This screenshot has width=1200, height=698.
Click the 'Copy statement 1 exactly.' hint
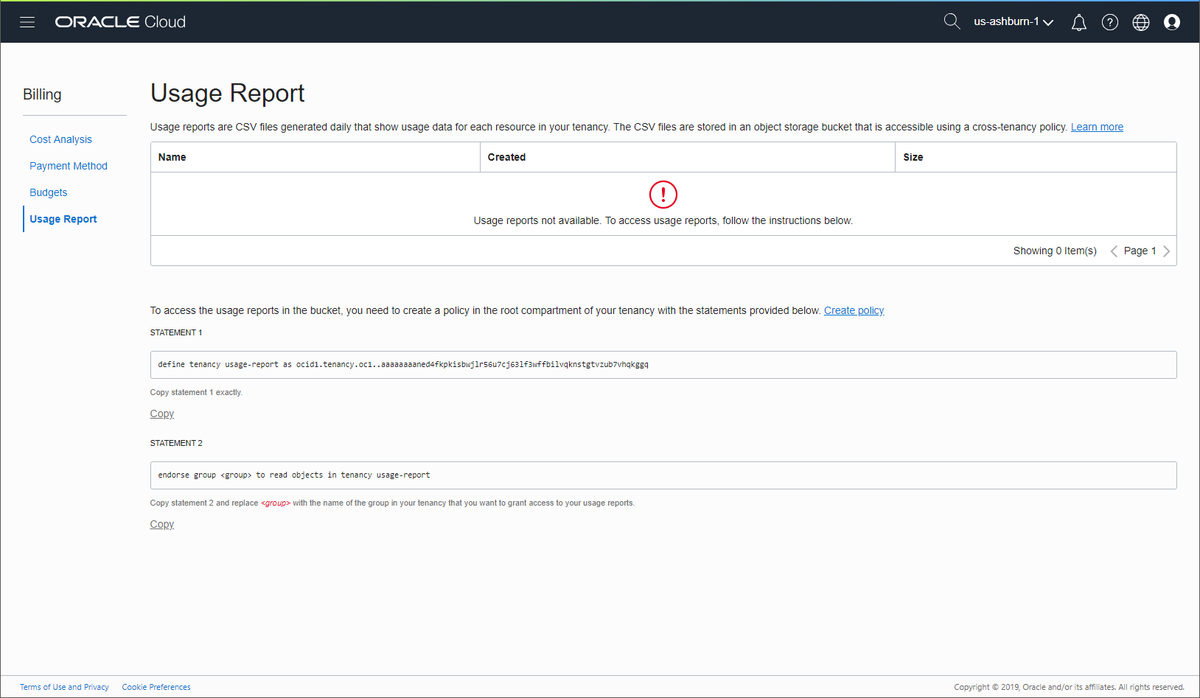click(x=196, y=392)
